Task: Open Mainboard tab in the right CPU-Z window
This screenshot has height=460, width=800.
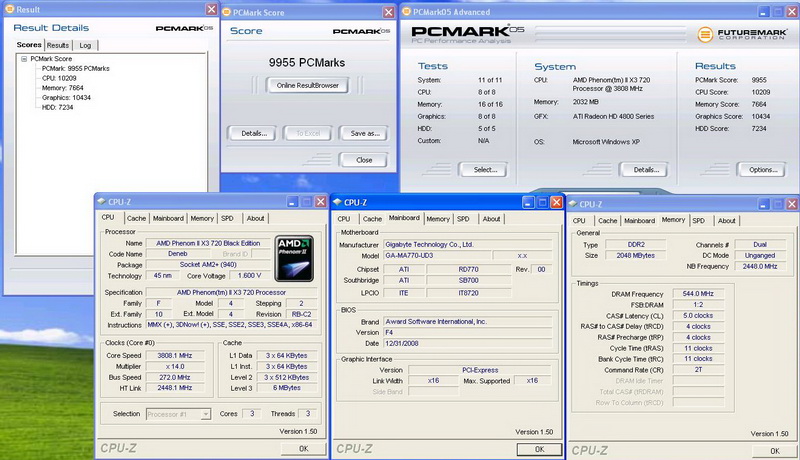Action: tap(639, 221)
